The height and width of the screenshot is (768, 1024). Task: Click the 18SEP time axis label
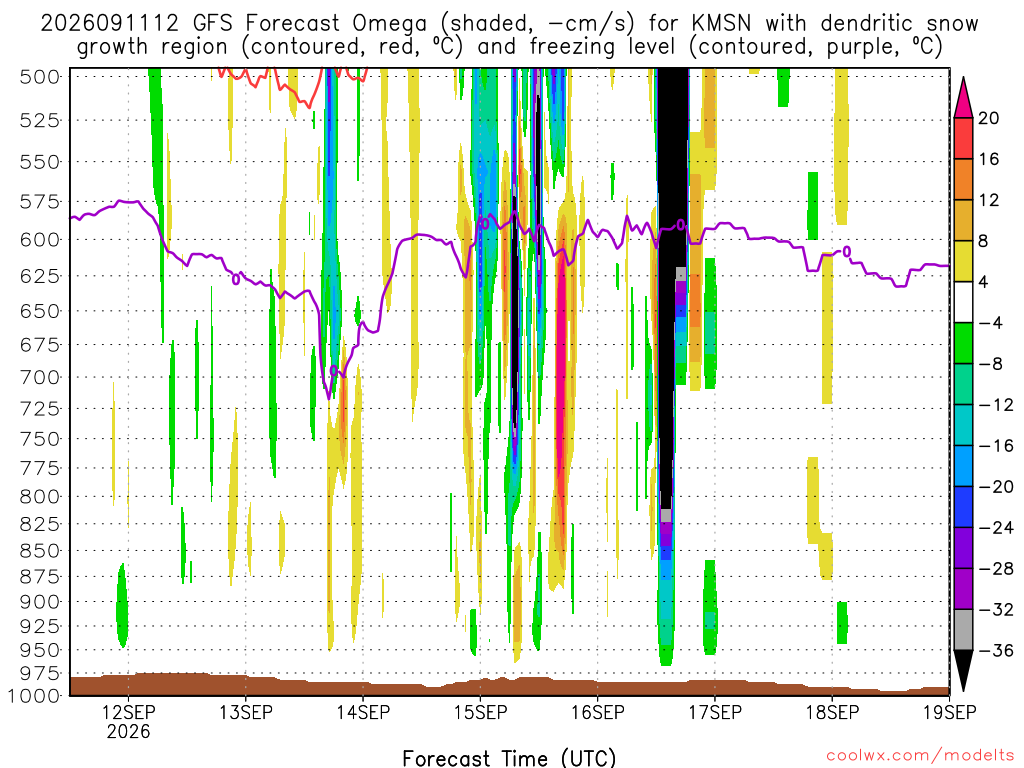click(x=833, y=712)
